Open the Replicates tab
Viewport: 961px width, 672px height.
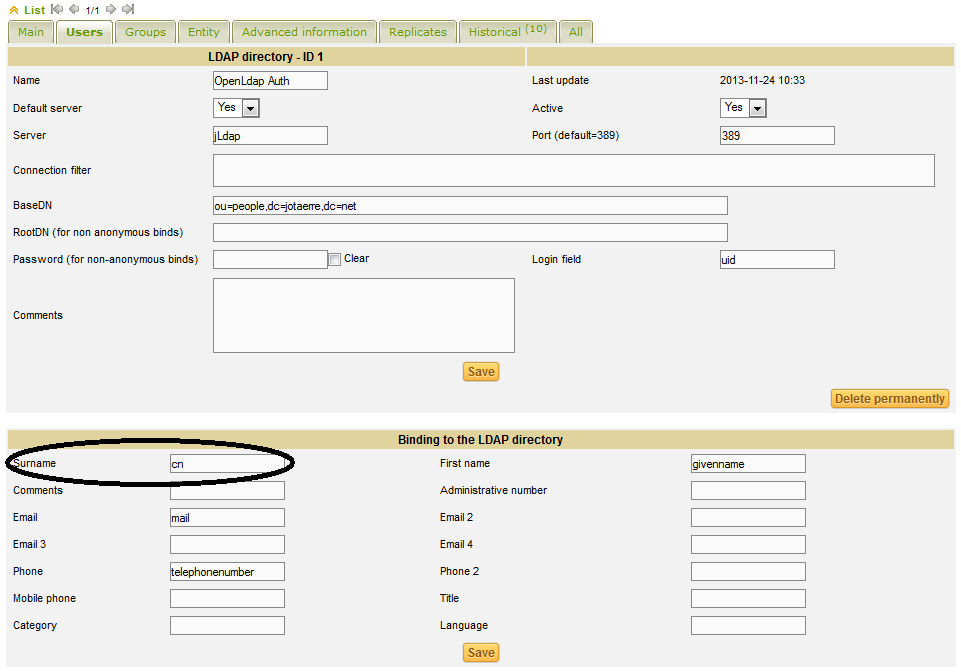click(x=418, y=32)
